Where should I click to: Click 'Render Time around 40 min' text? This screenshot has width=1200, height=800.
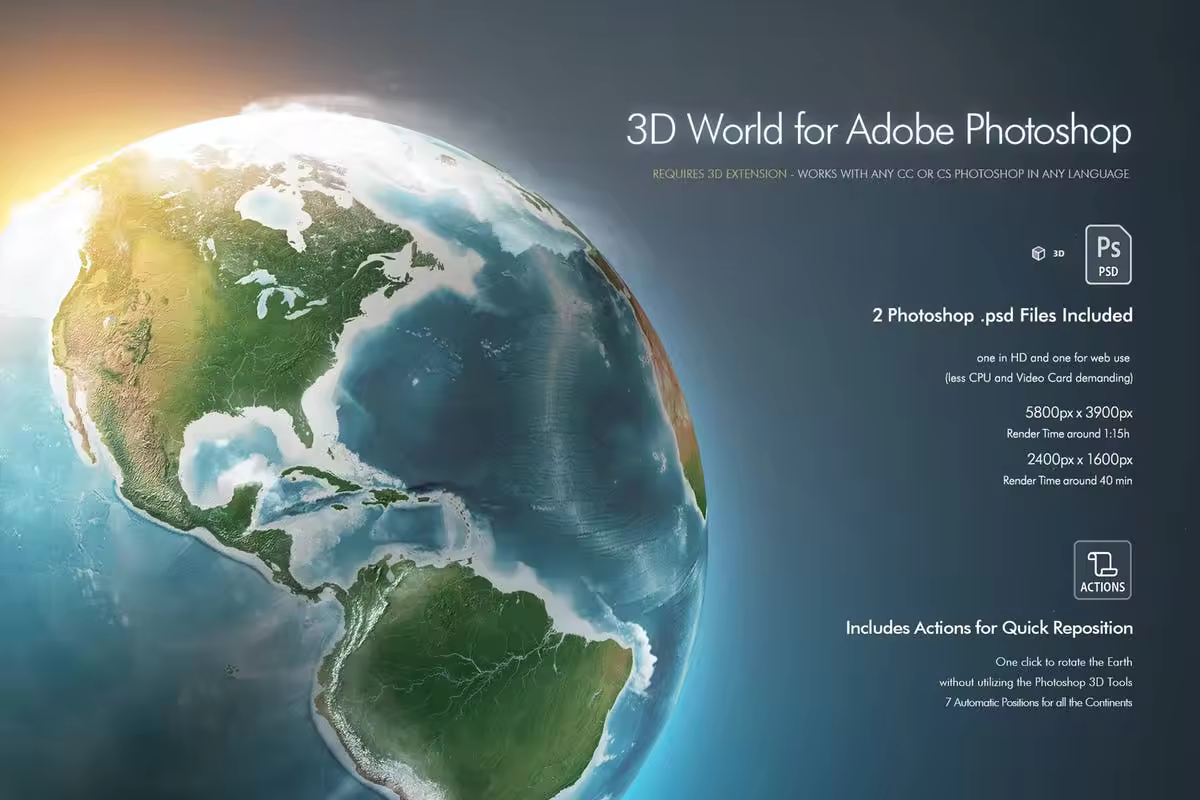pyautogui.click(x=1067, y=481)
